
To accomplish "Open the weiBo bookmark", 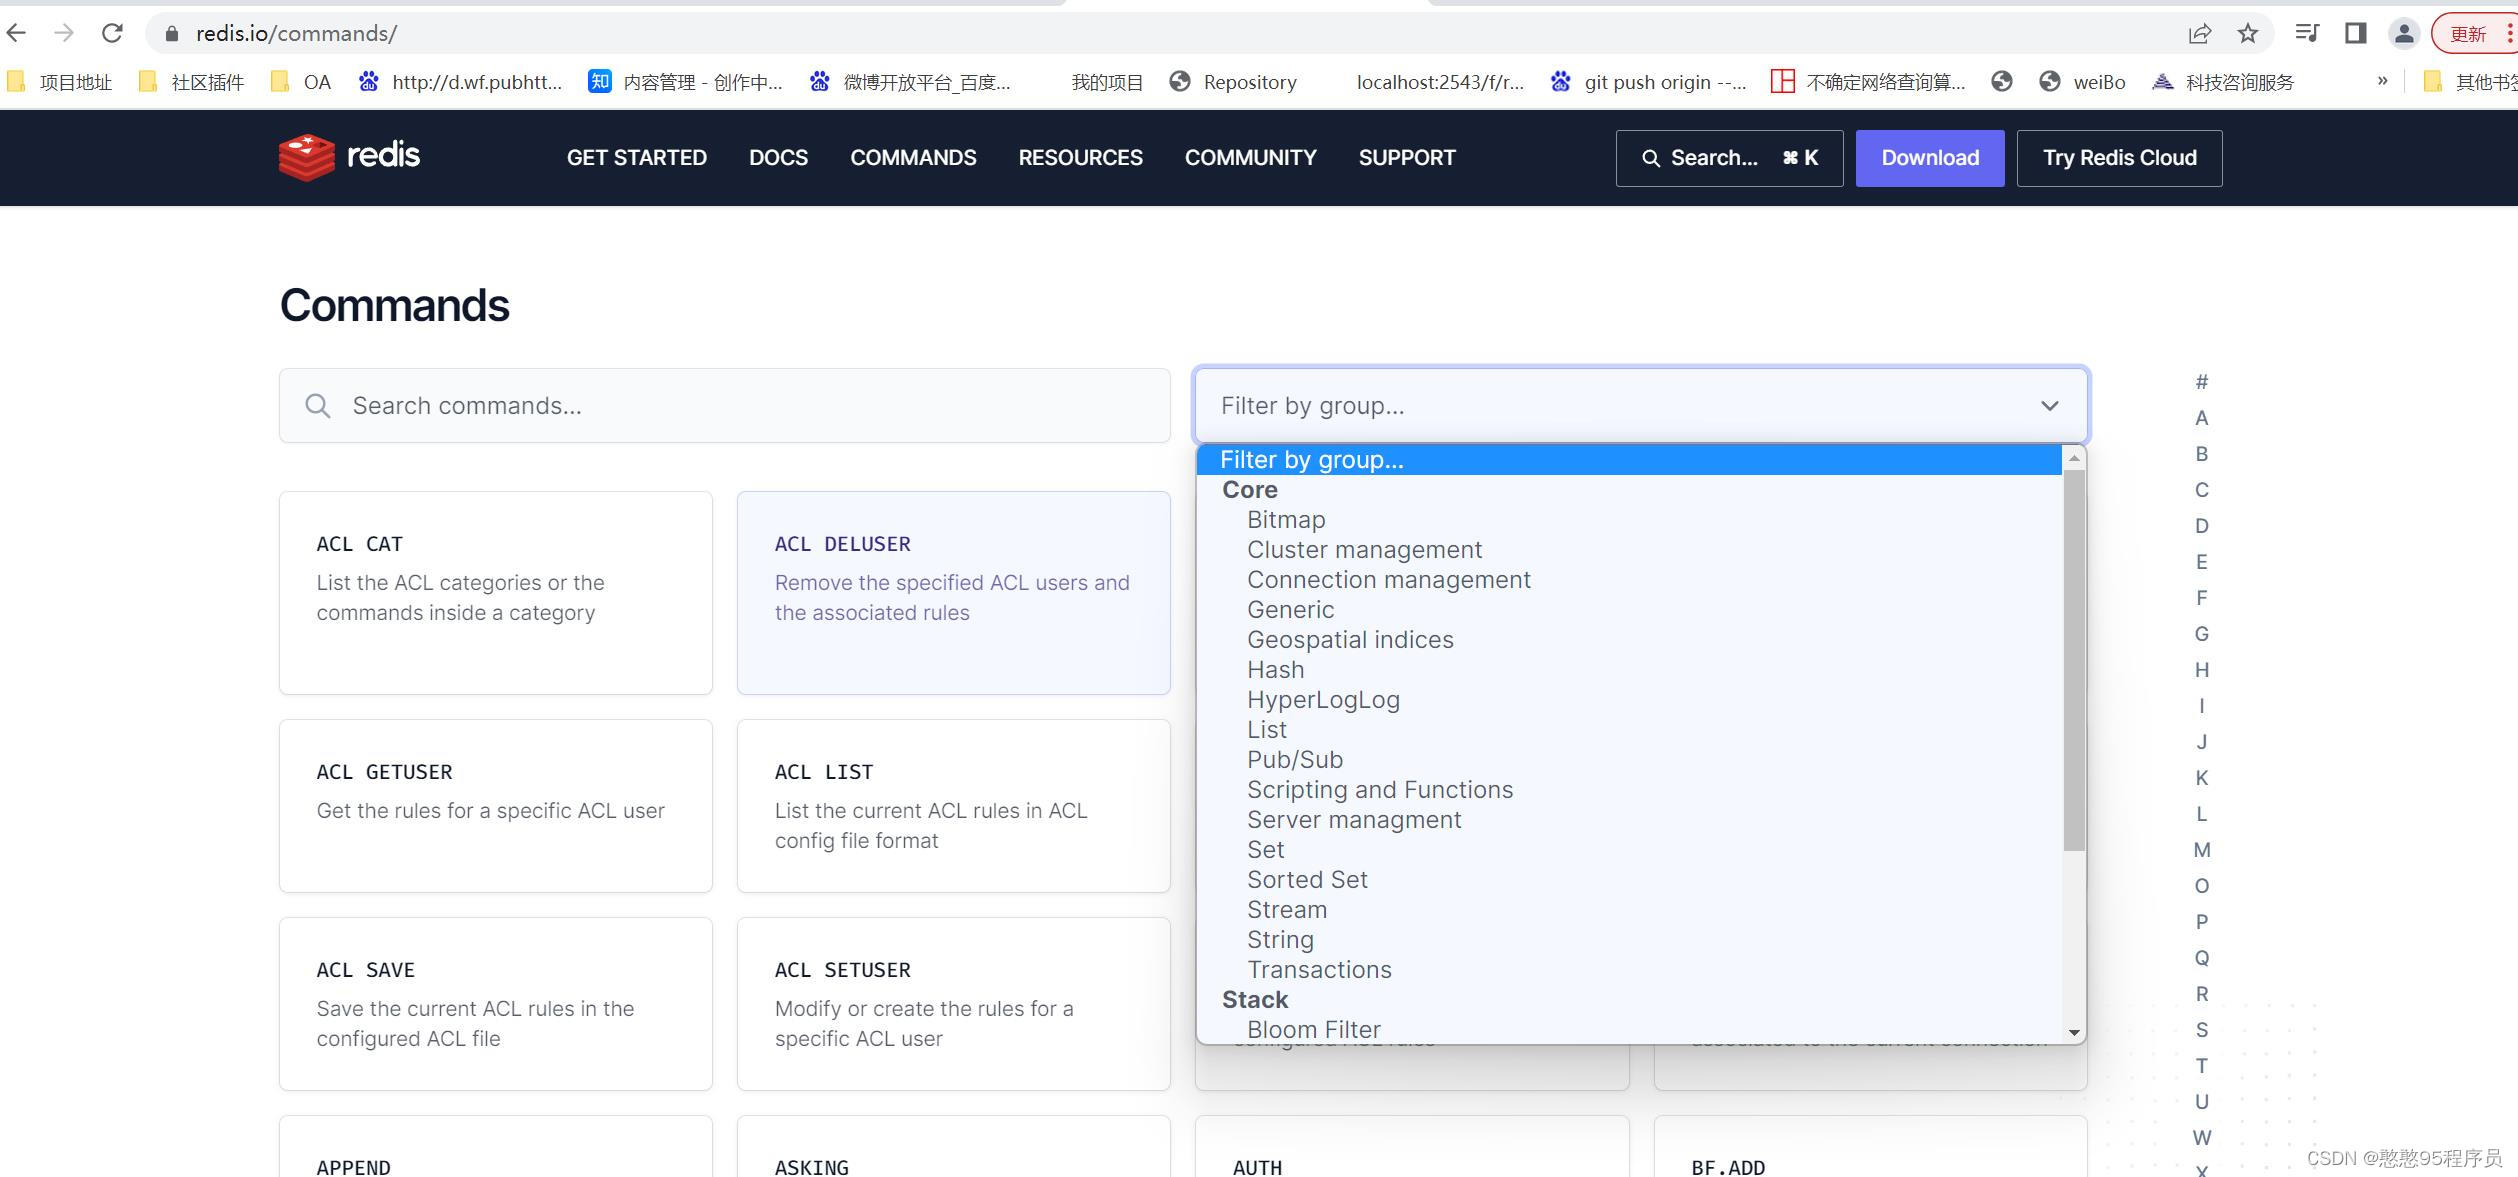I will [x=2082, y=82].
